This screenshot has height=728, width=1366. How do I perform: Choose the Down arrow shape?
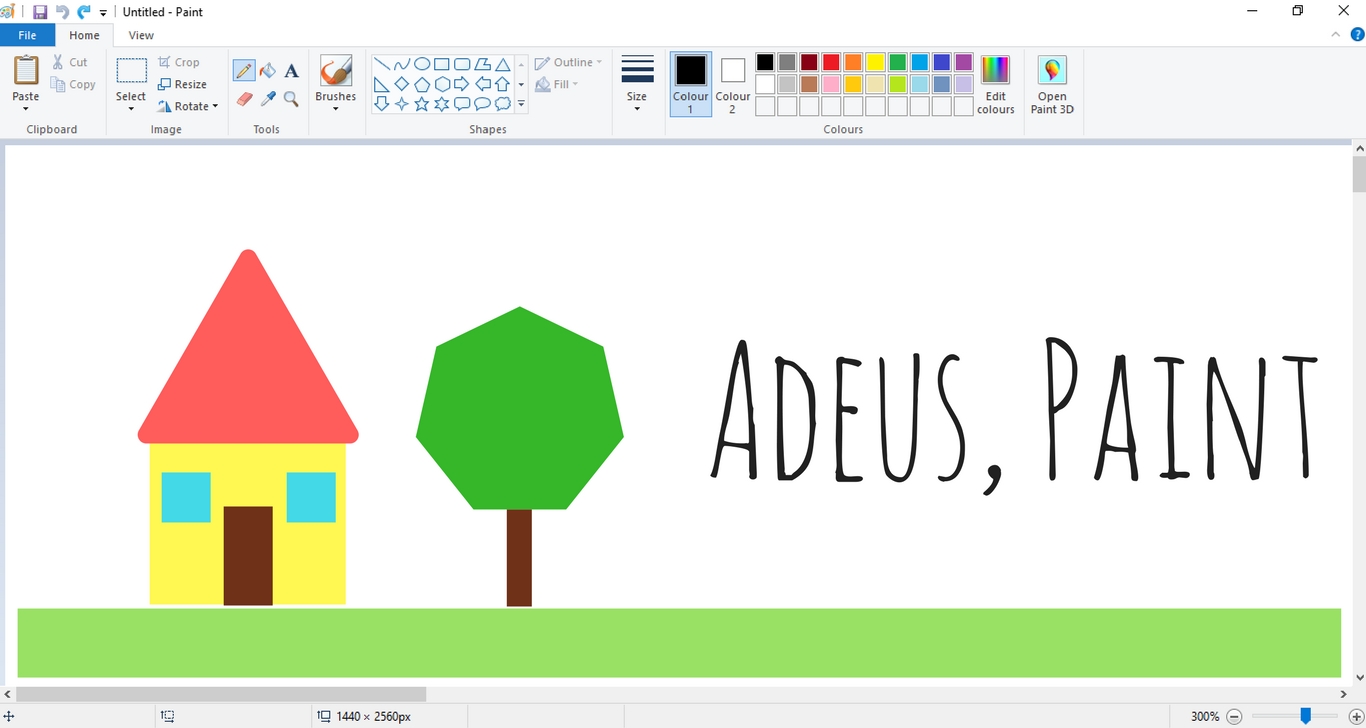click(x=381, y=104)
